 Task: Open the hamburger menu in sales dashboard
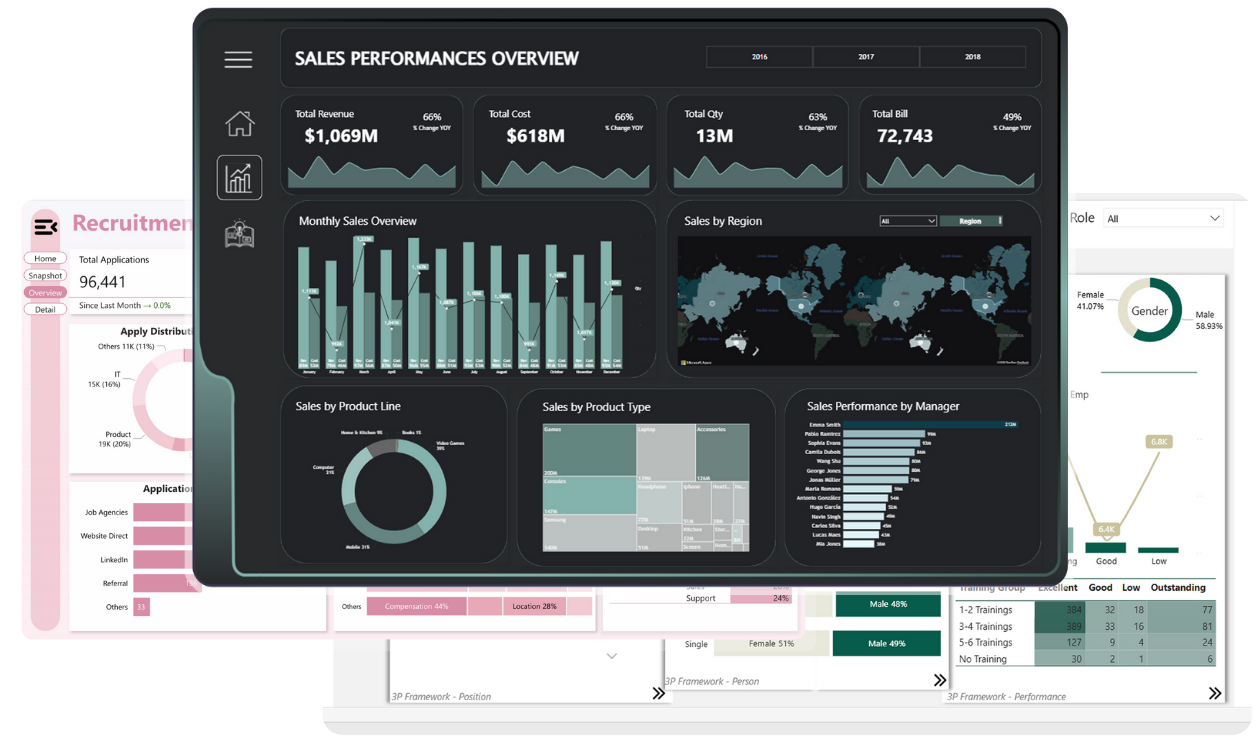click(238, 60)
